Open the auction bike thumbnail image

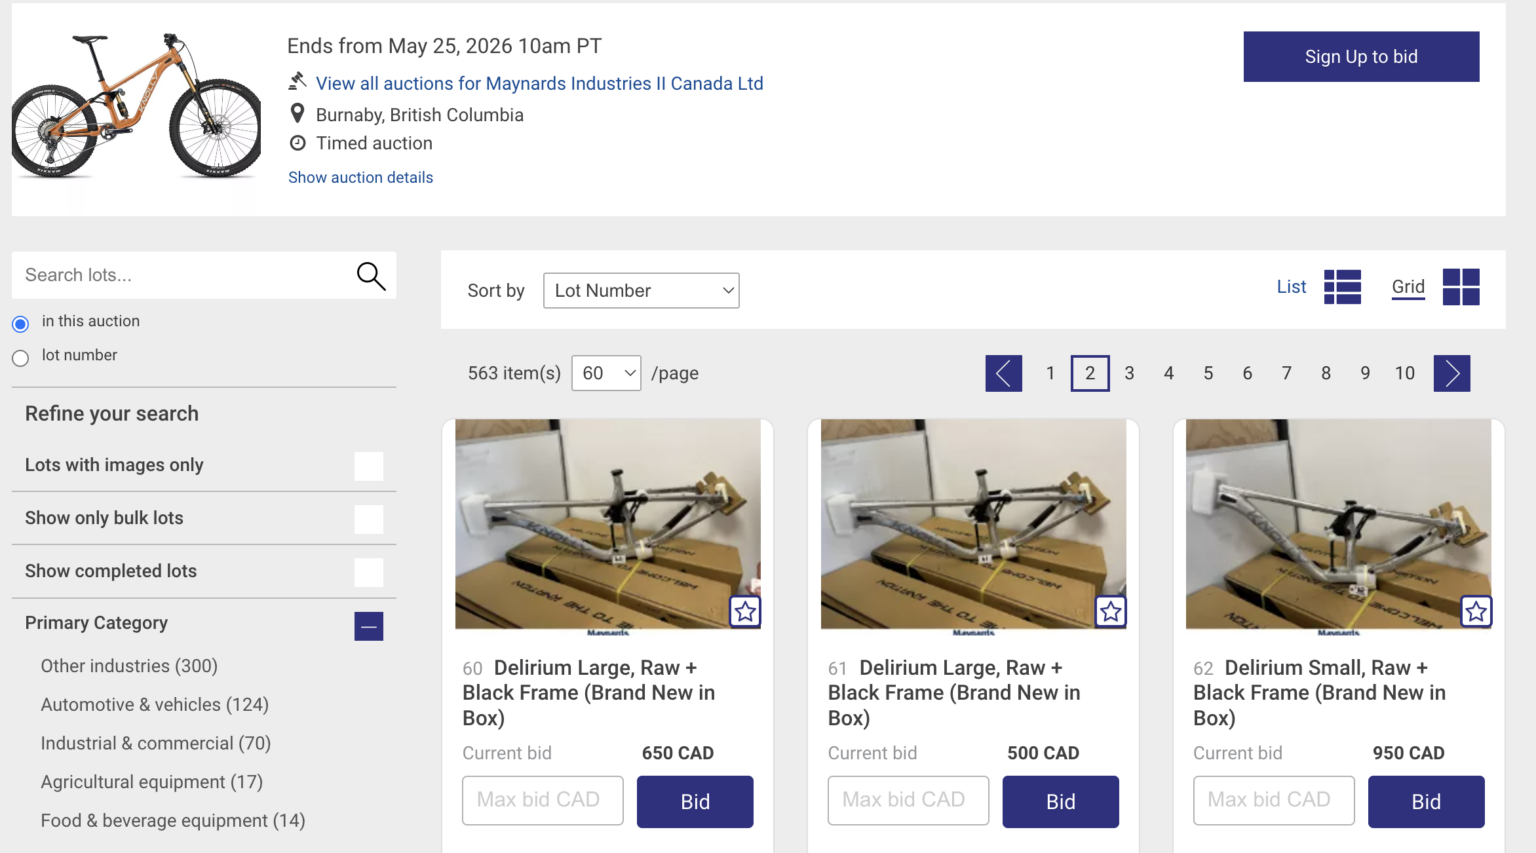(136, 108)
